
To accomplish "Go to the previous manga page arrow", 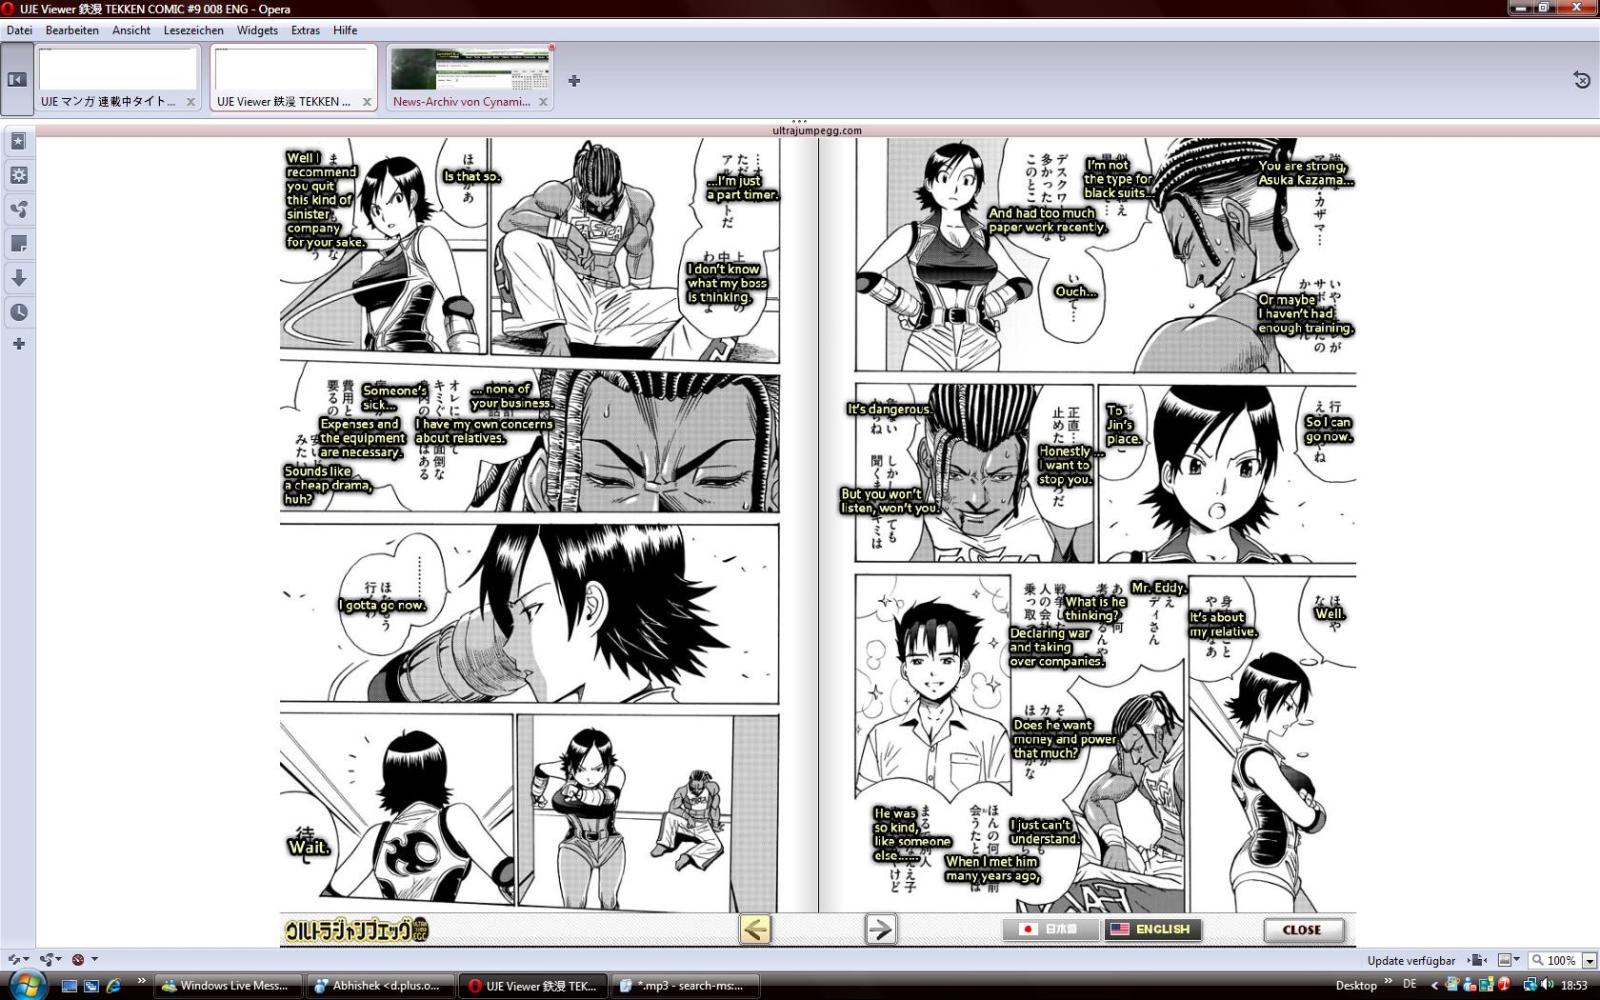I will point(755,929).
